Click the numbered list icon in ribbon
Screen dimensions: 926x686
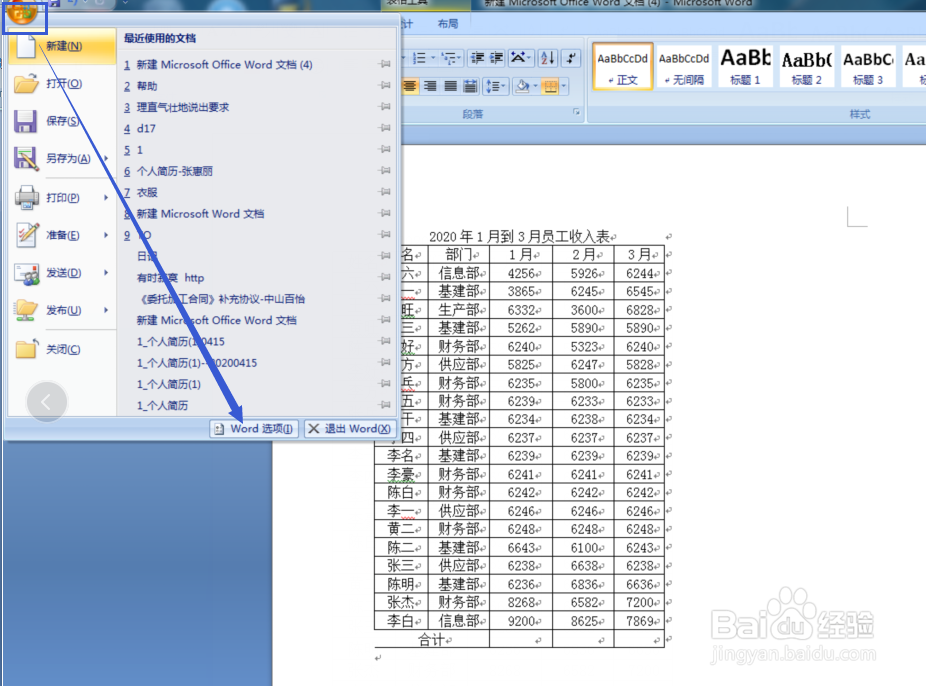tap(419, 58)
